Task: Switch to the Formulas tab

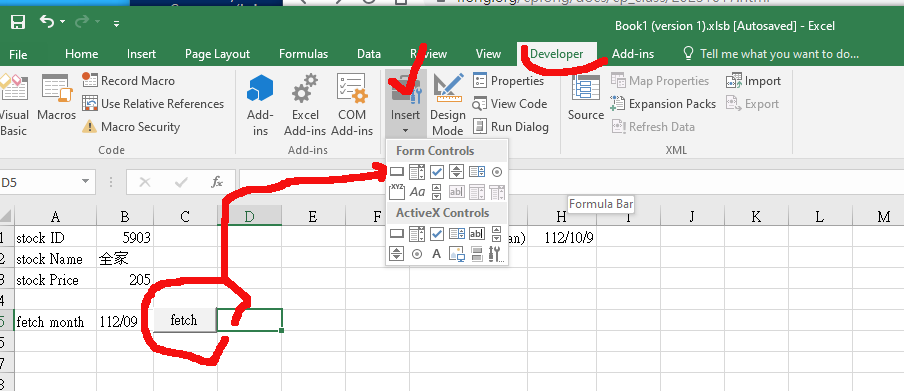Action: [x=303, y=54]
